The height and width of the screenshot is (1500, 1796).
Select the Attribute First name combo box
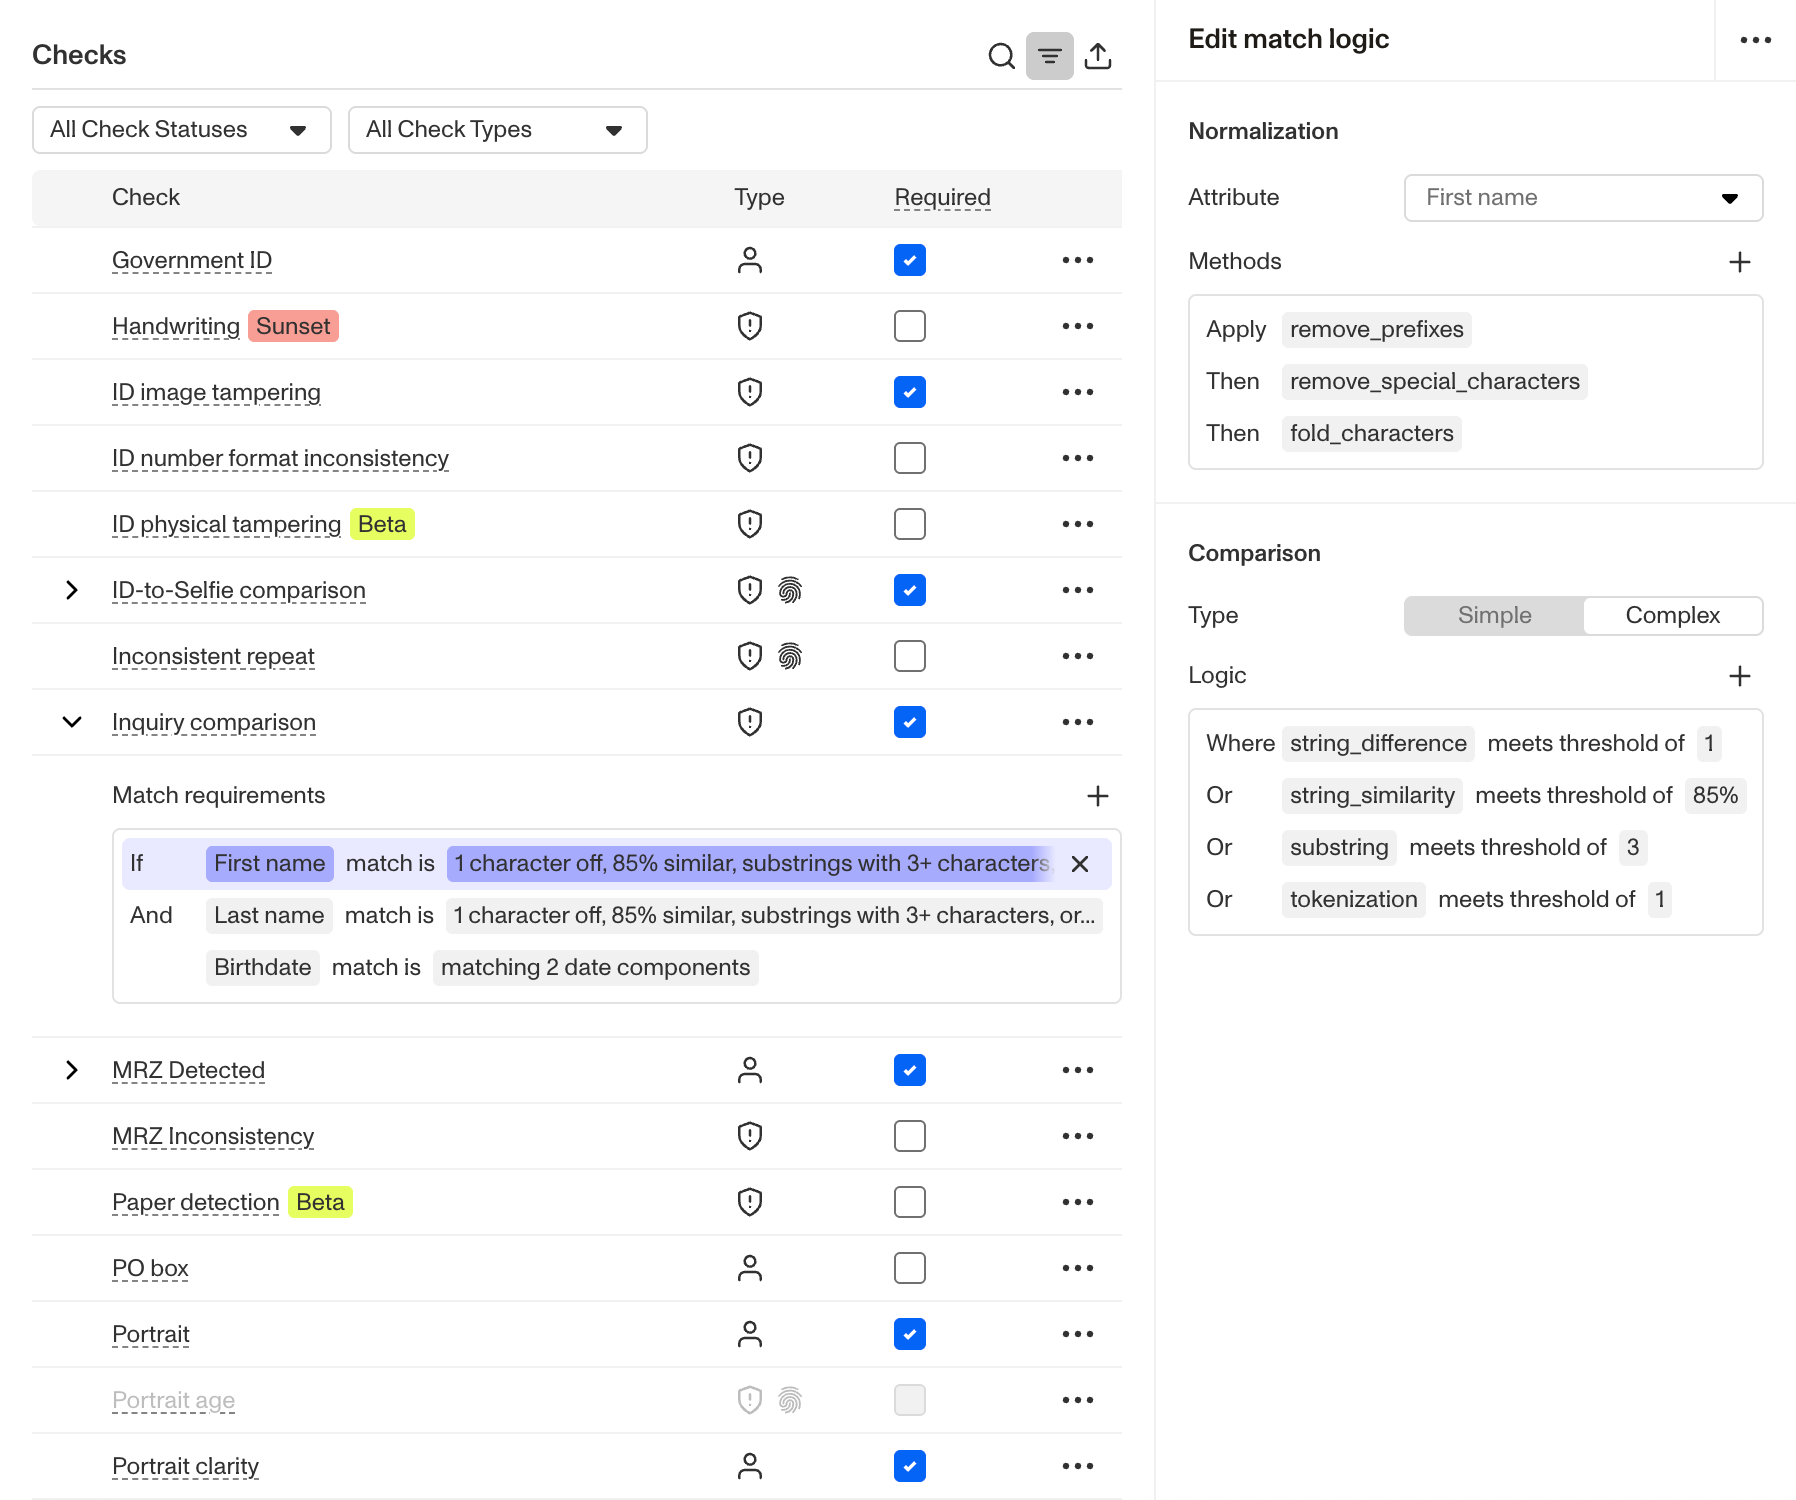[1584, 198]
